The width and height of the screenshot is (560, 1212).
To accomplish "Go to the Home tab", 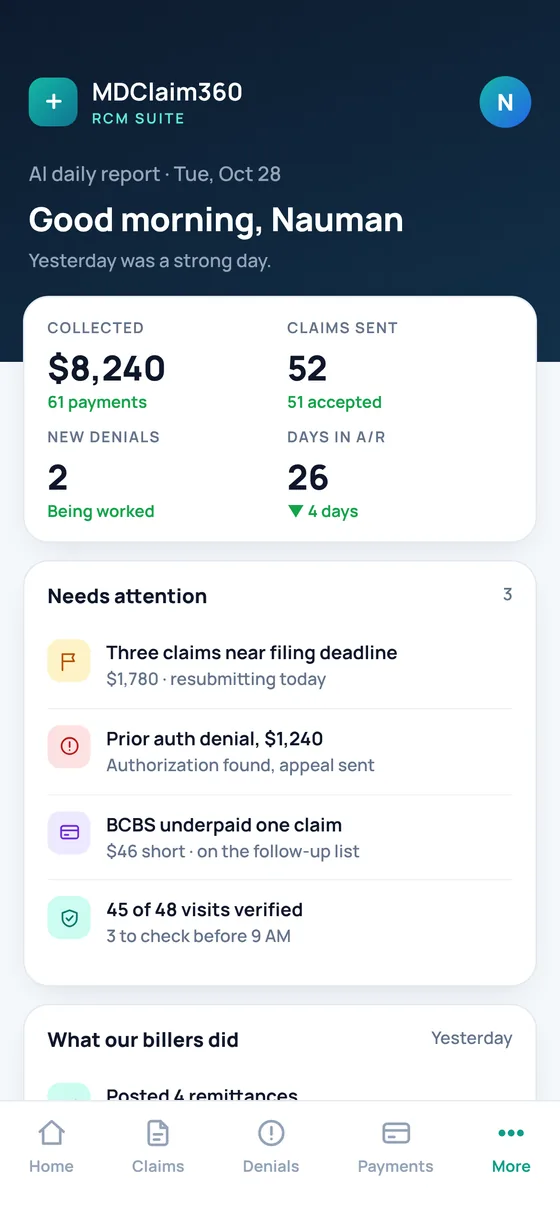I will click(51, 1147).
